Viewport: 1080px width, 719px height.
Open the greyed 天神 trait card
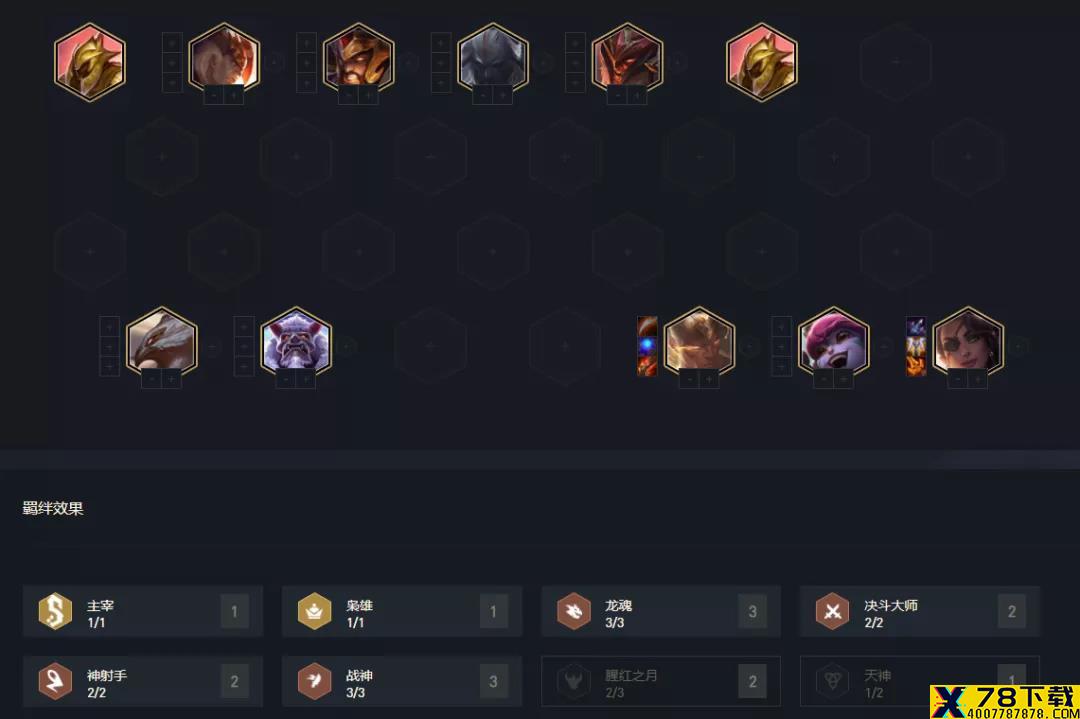click(920, 681)
